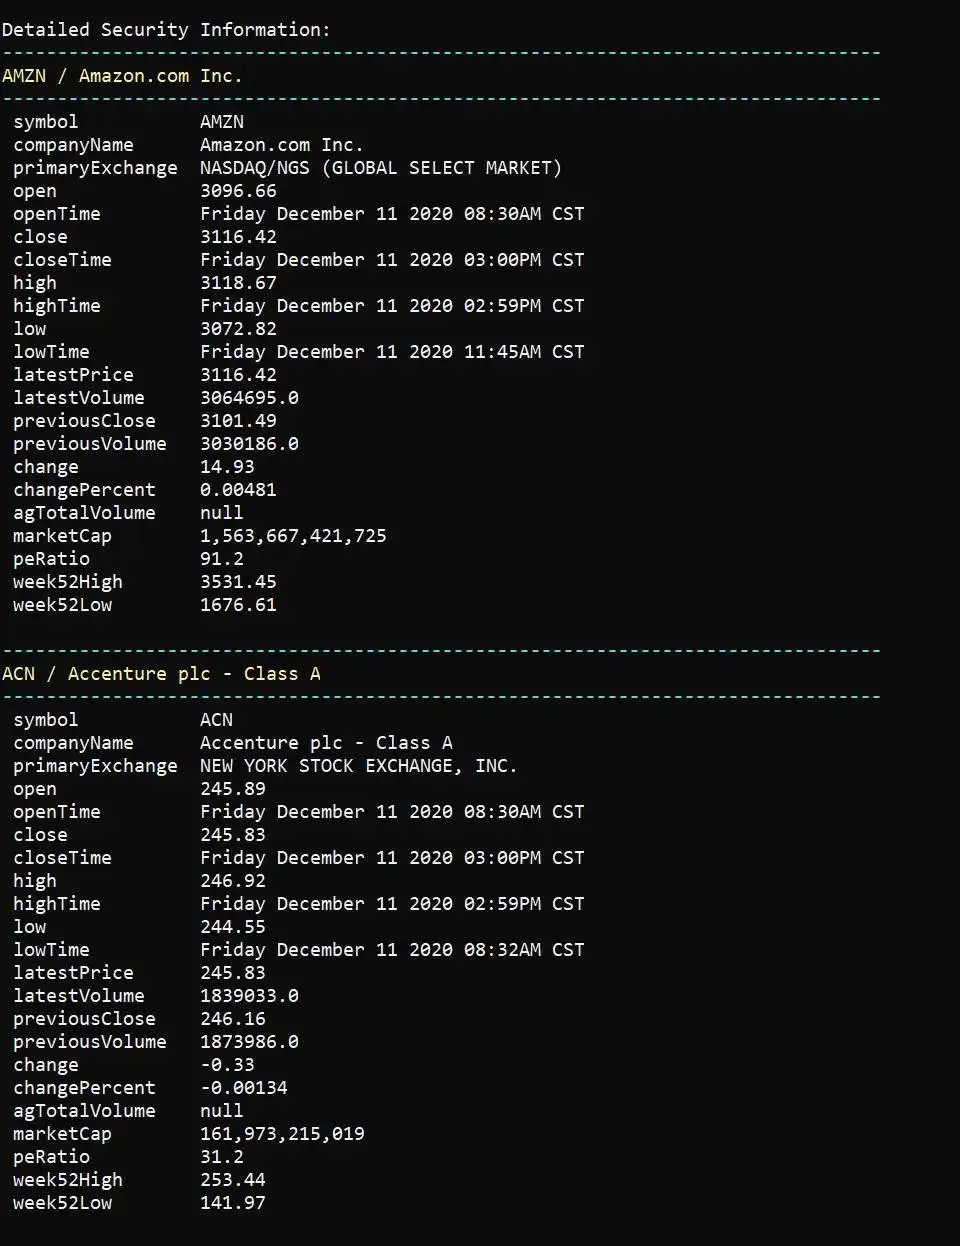Click Amazon's lowTime showing 11:45AM CST
Image resolution: width=960 pixels, height=1246 pixels.
[x=392, y=352]
